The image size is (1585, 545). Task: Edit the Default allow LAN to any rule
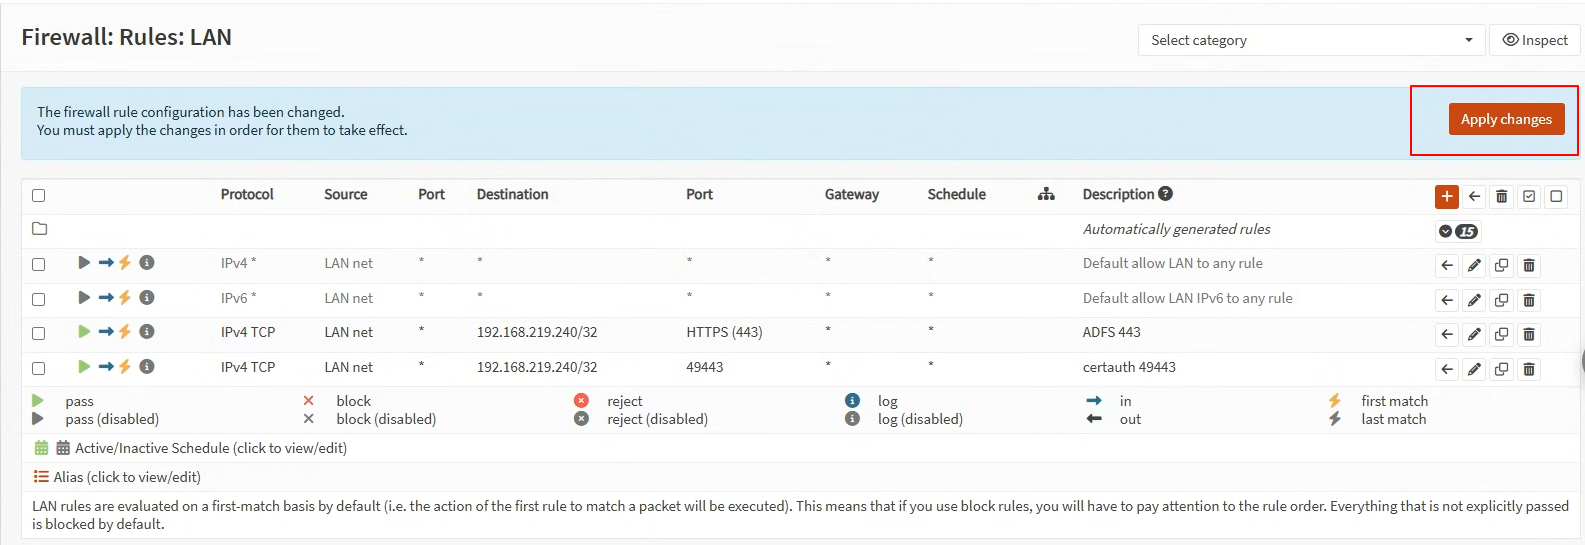[x=1474, y=265]
